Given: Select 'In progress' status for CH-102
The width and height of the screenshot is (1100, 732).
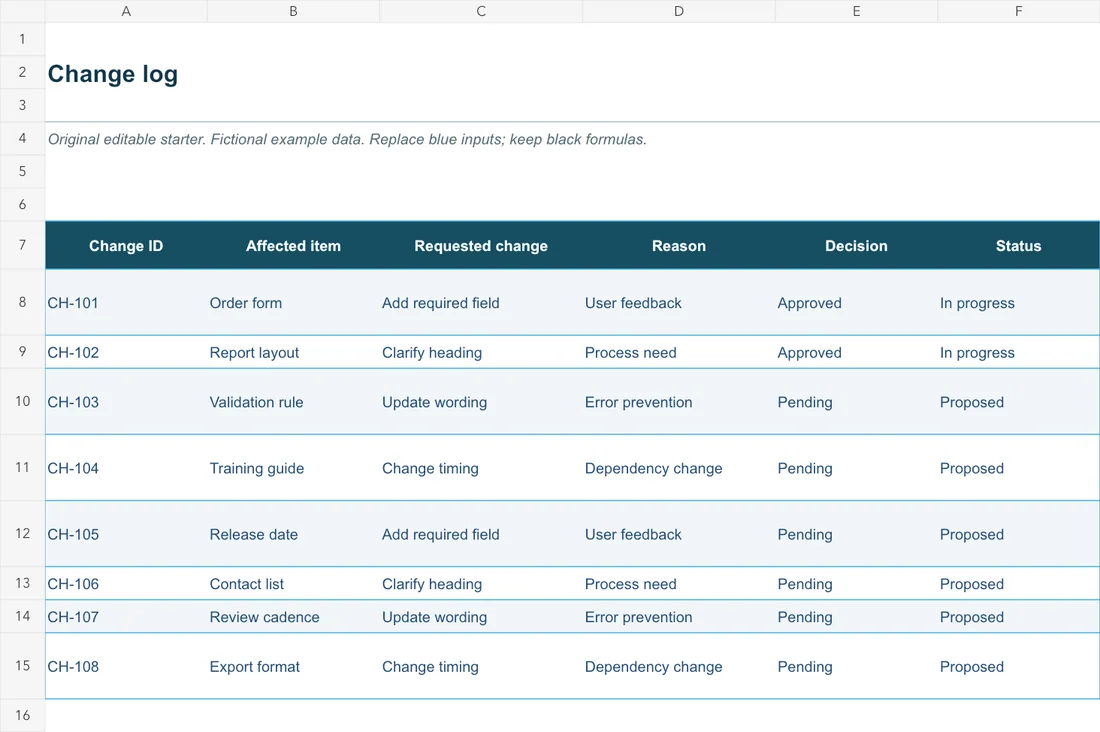Looking at the screenshot, I should coord(1019,352).
